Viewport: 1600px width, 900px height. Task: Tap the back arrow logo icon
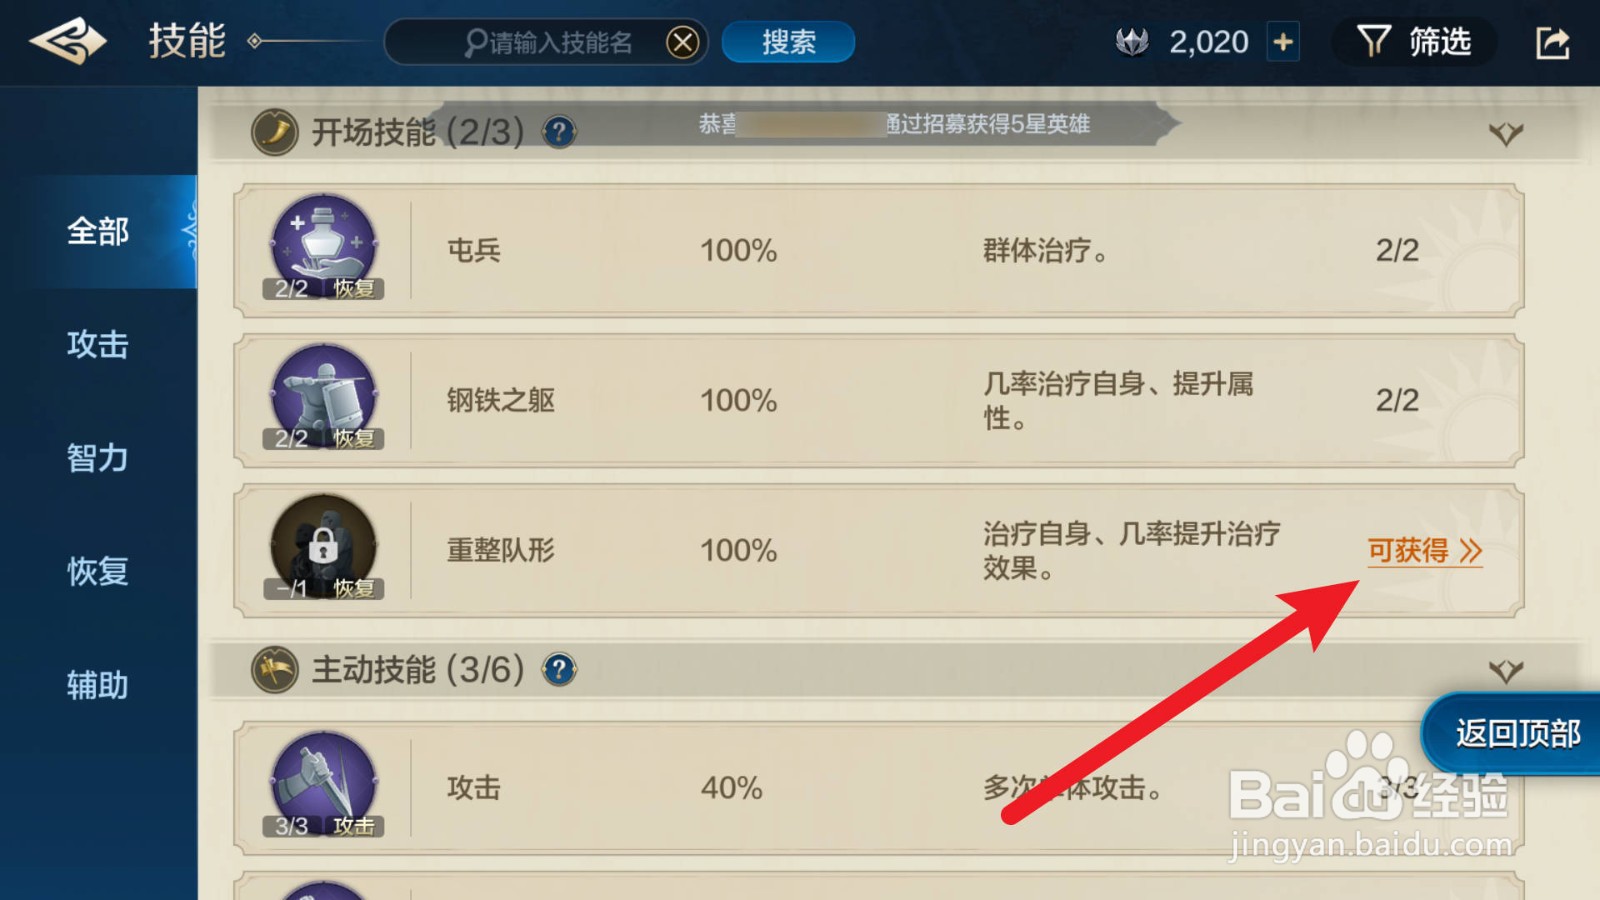click(x=68, y=42)
